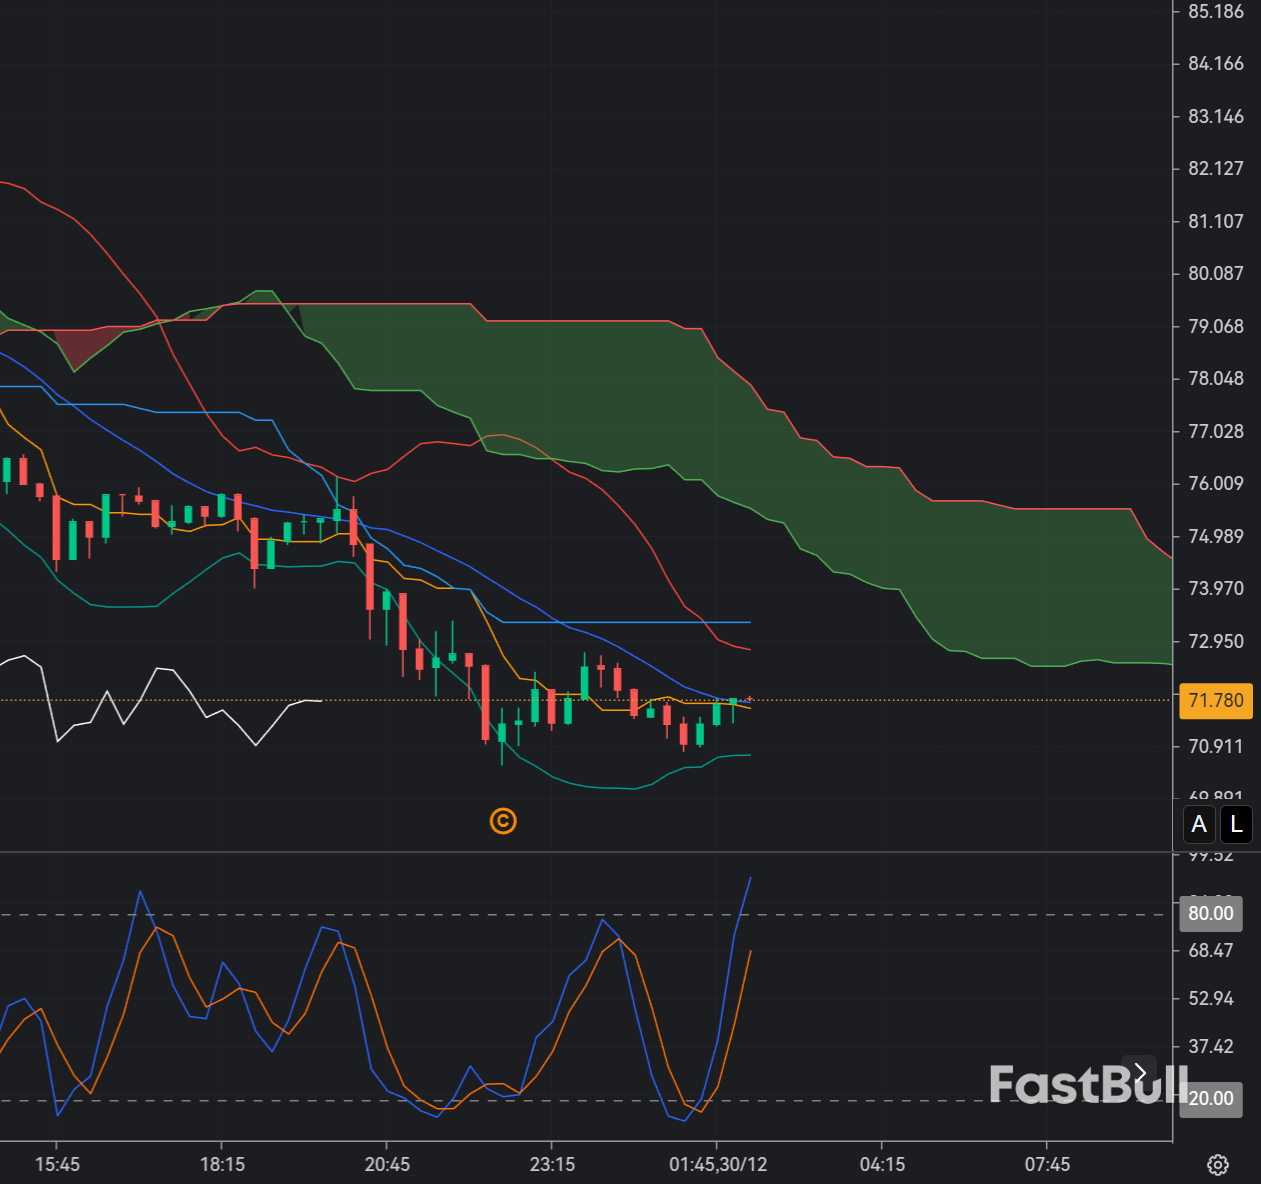The width and height of the screenshot is (1261, 1184).
Task: Click the right chevron arrow over the logo
Action: 1140,1071
